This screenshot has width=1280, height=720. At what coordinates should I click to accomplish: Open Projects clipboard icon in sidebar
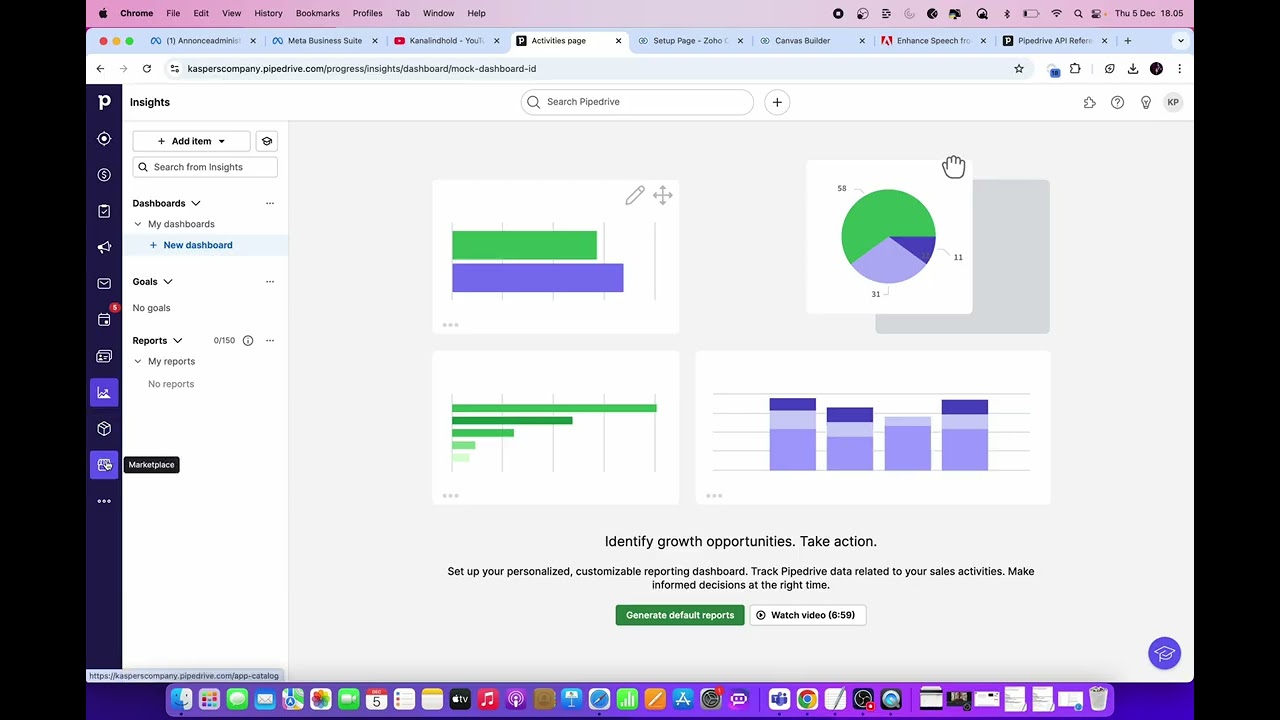tap(104, 211)
